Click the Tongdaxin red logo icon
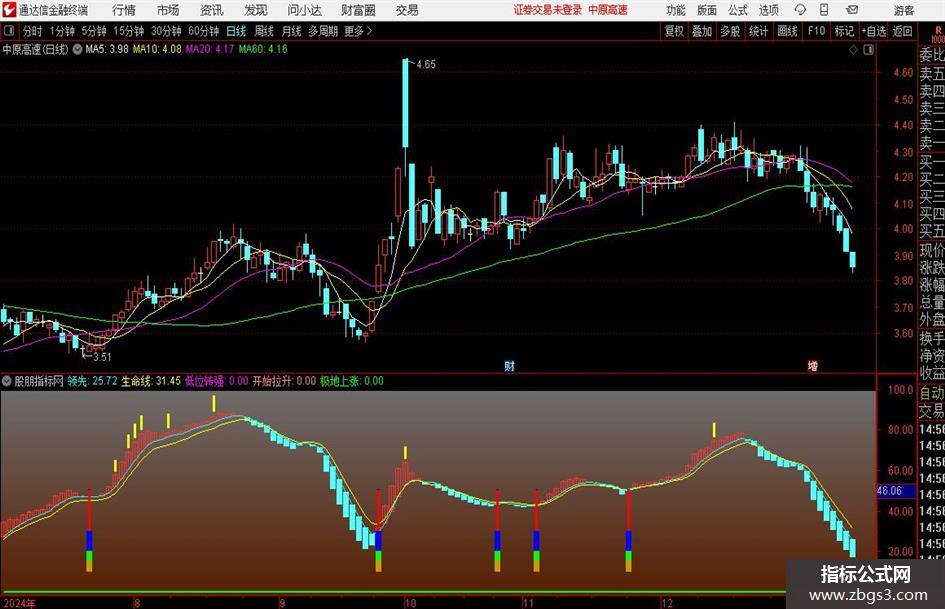This screenshot has height=609, width=945. click(9, 10)
